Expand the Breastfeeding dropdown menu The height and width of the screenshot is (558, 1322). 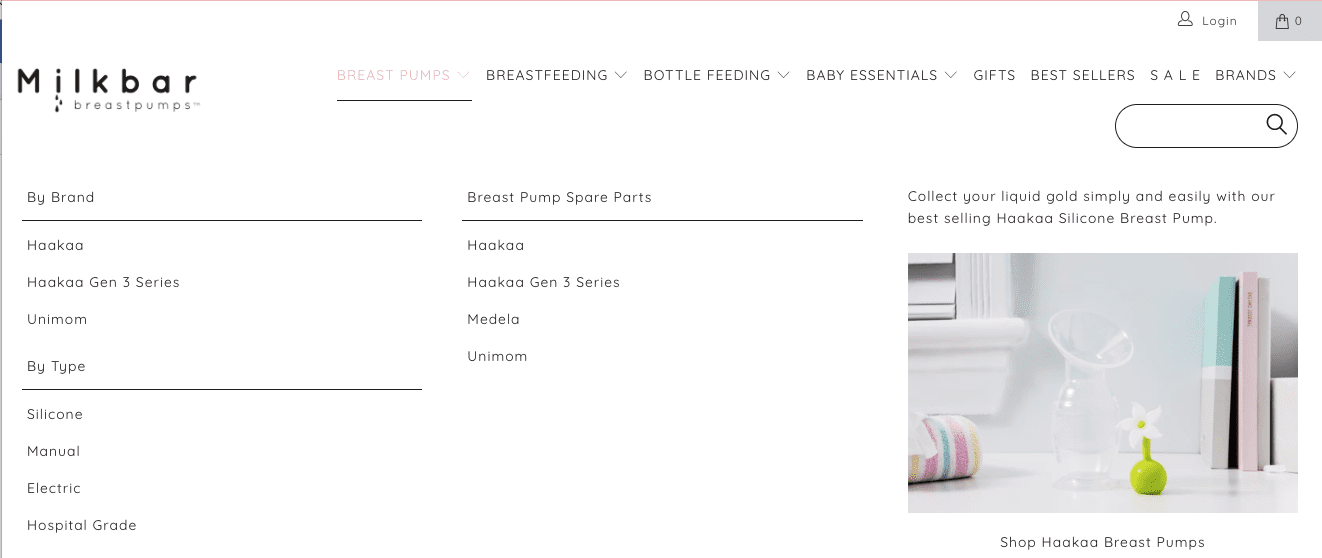(x=556, y=75)
